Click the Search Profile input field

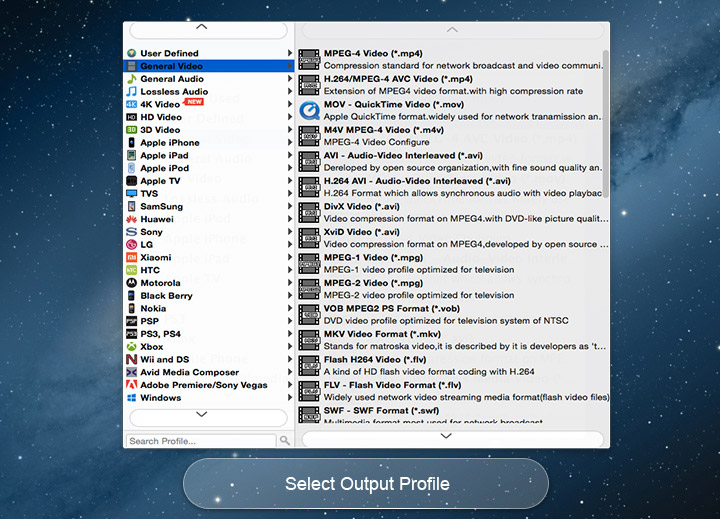click(201, 441)
